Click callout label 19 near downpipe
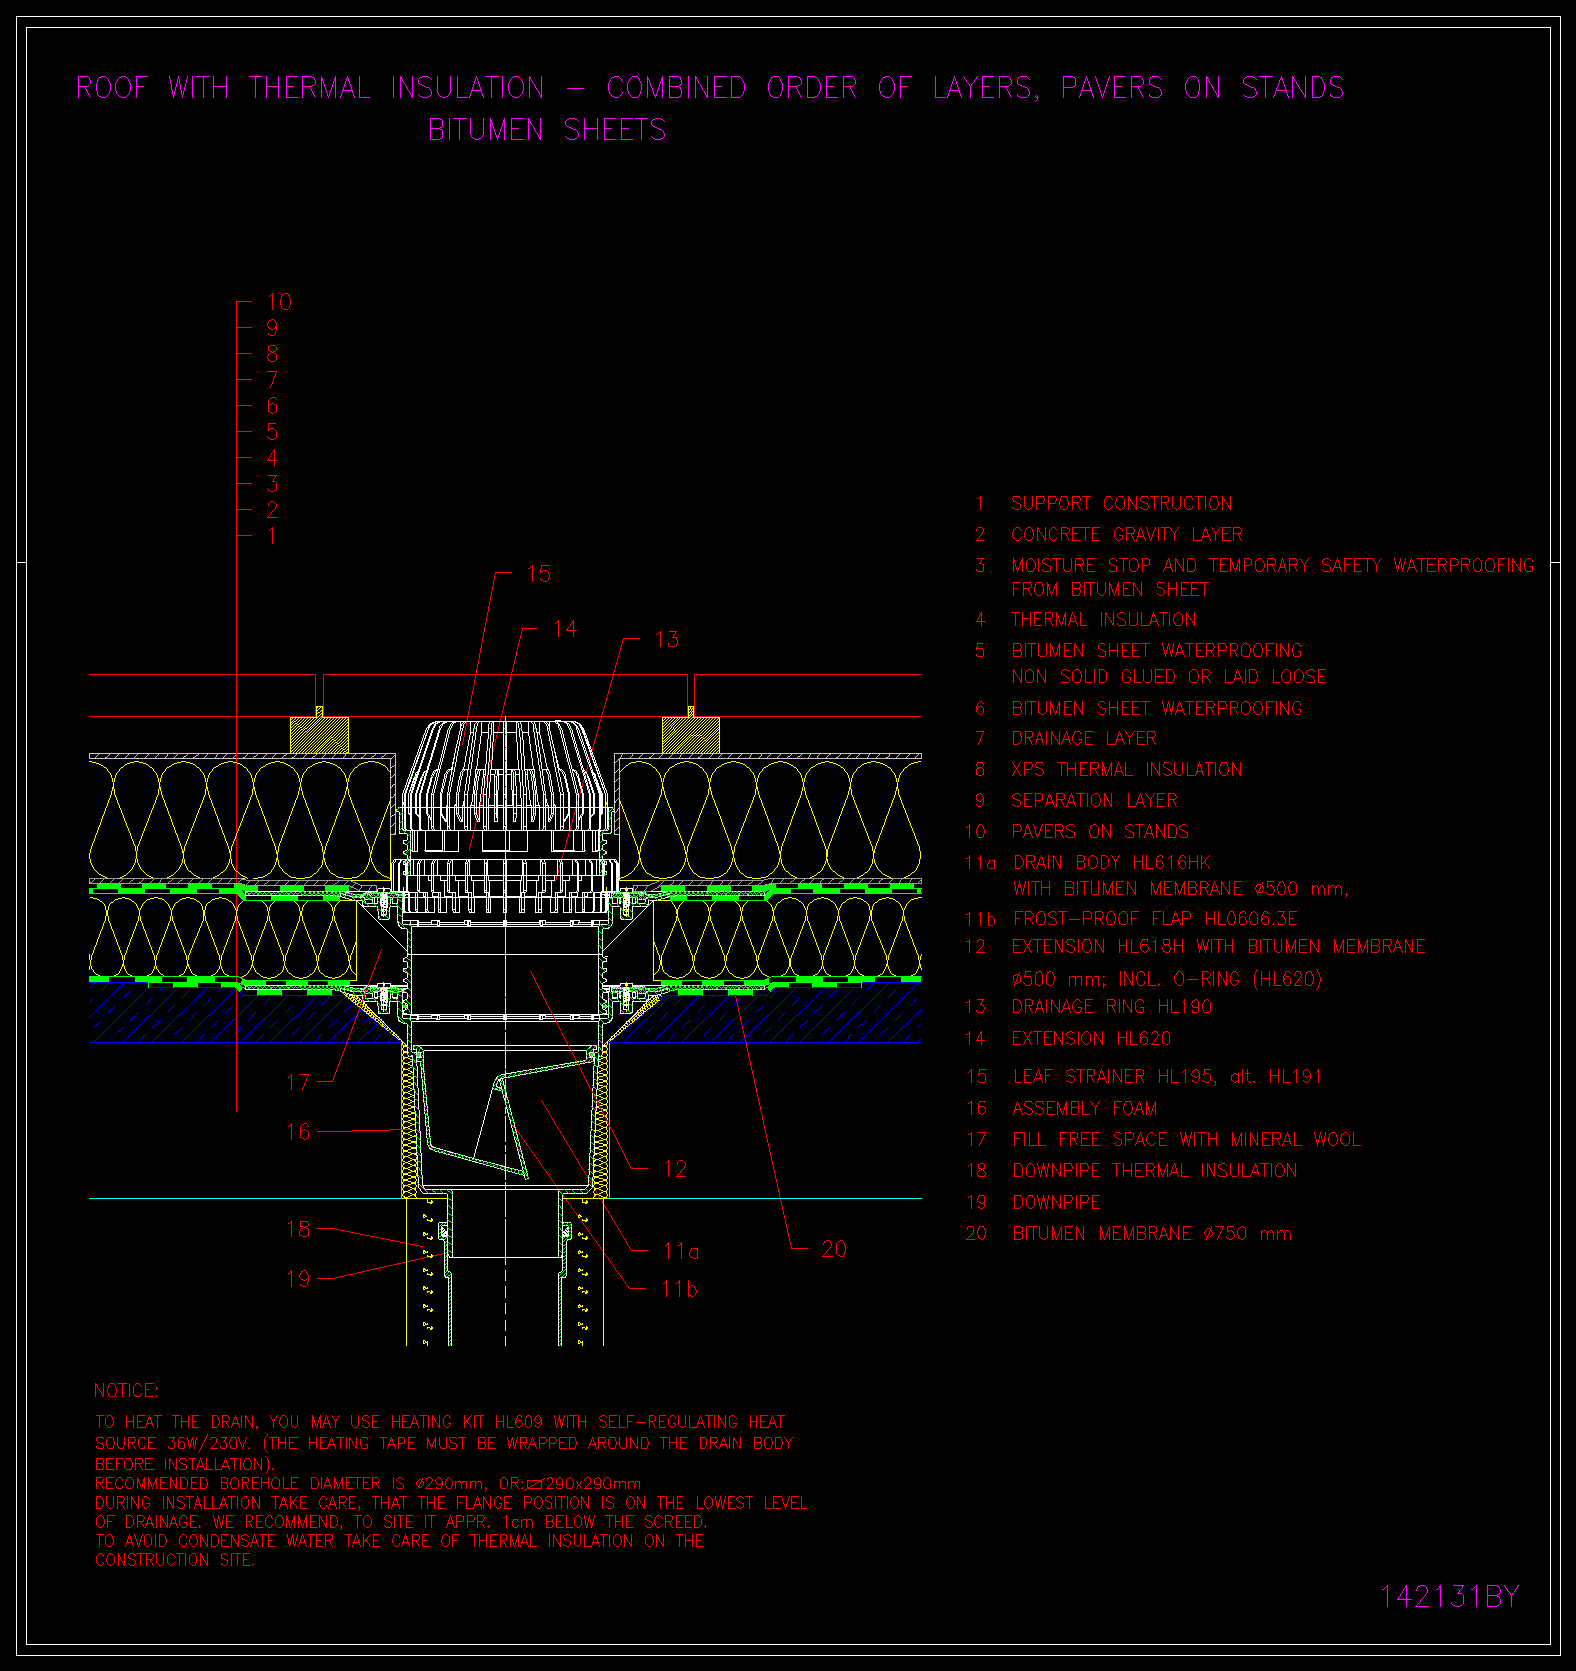1576x1671 pixels. 298,1279
